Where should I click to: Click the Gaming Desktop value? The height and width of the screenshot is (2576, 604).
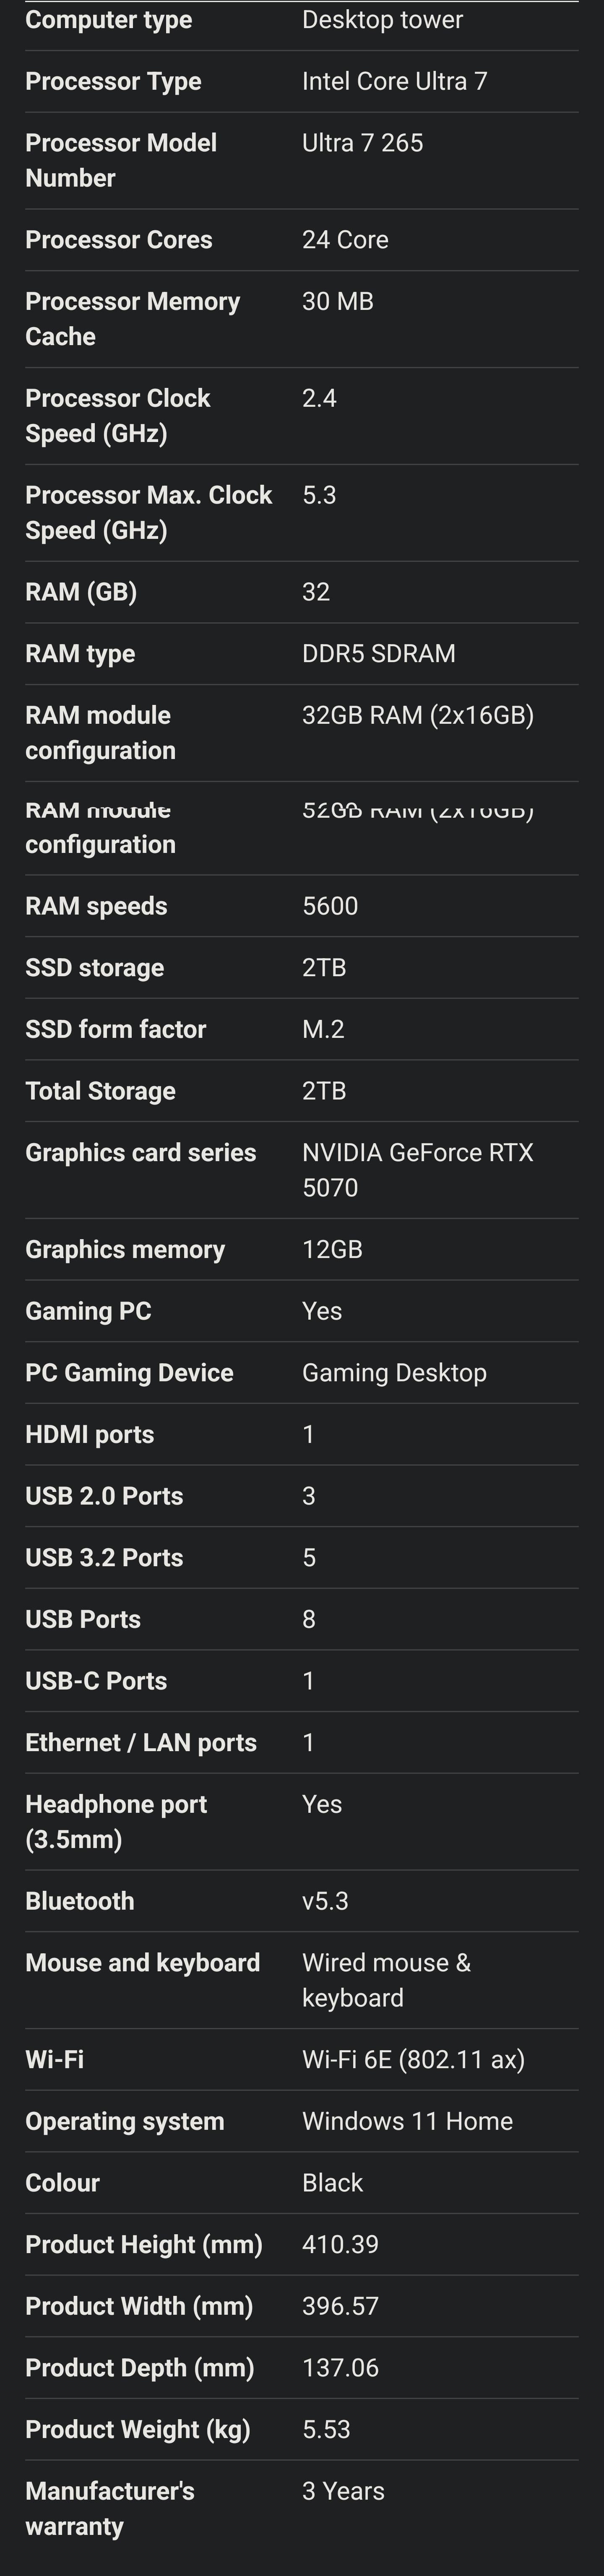[x=394, y=1372]
